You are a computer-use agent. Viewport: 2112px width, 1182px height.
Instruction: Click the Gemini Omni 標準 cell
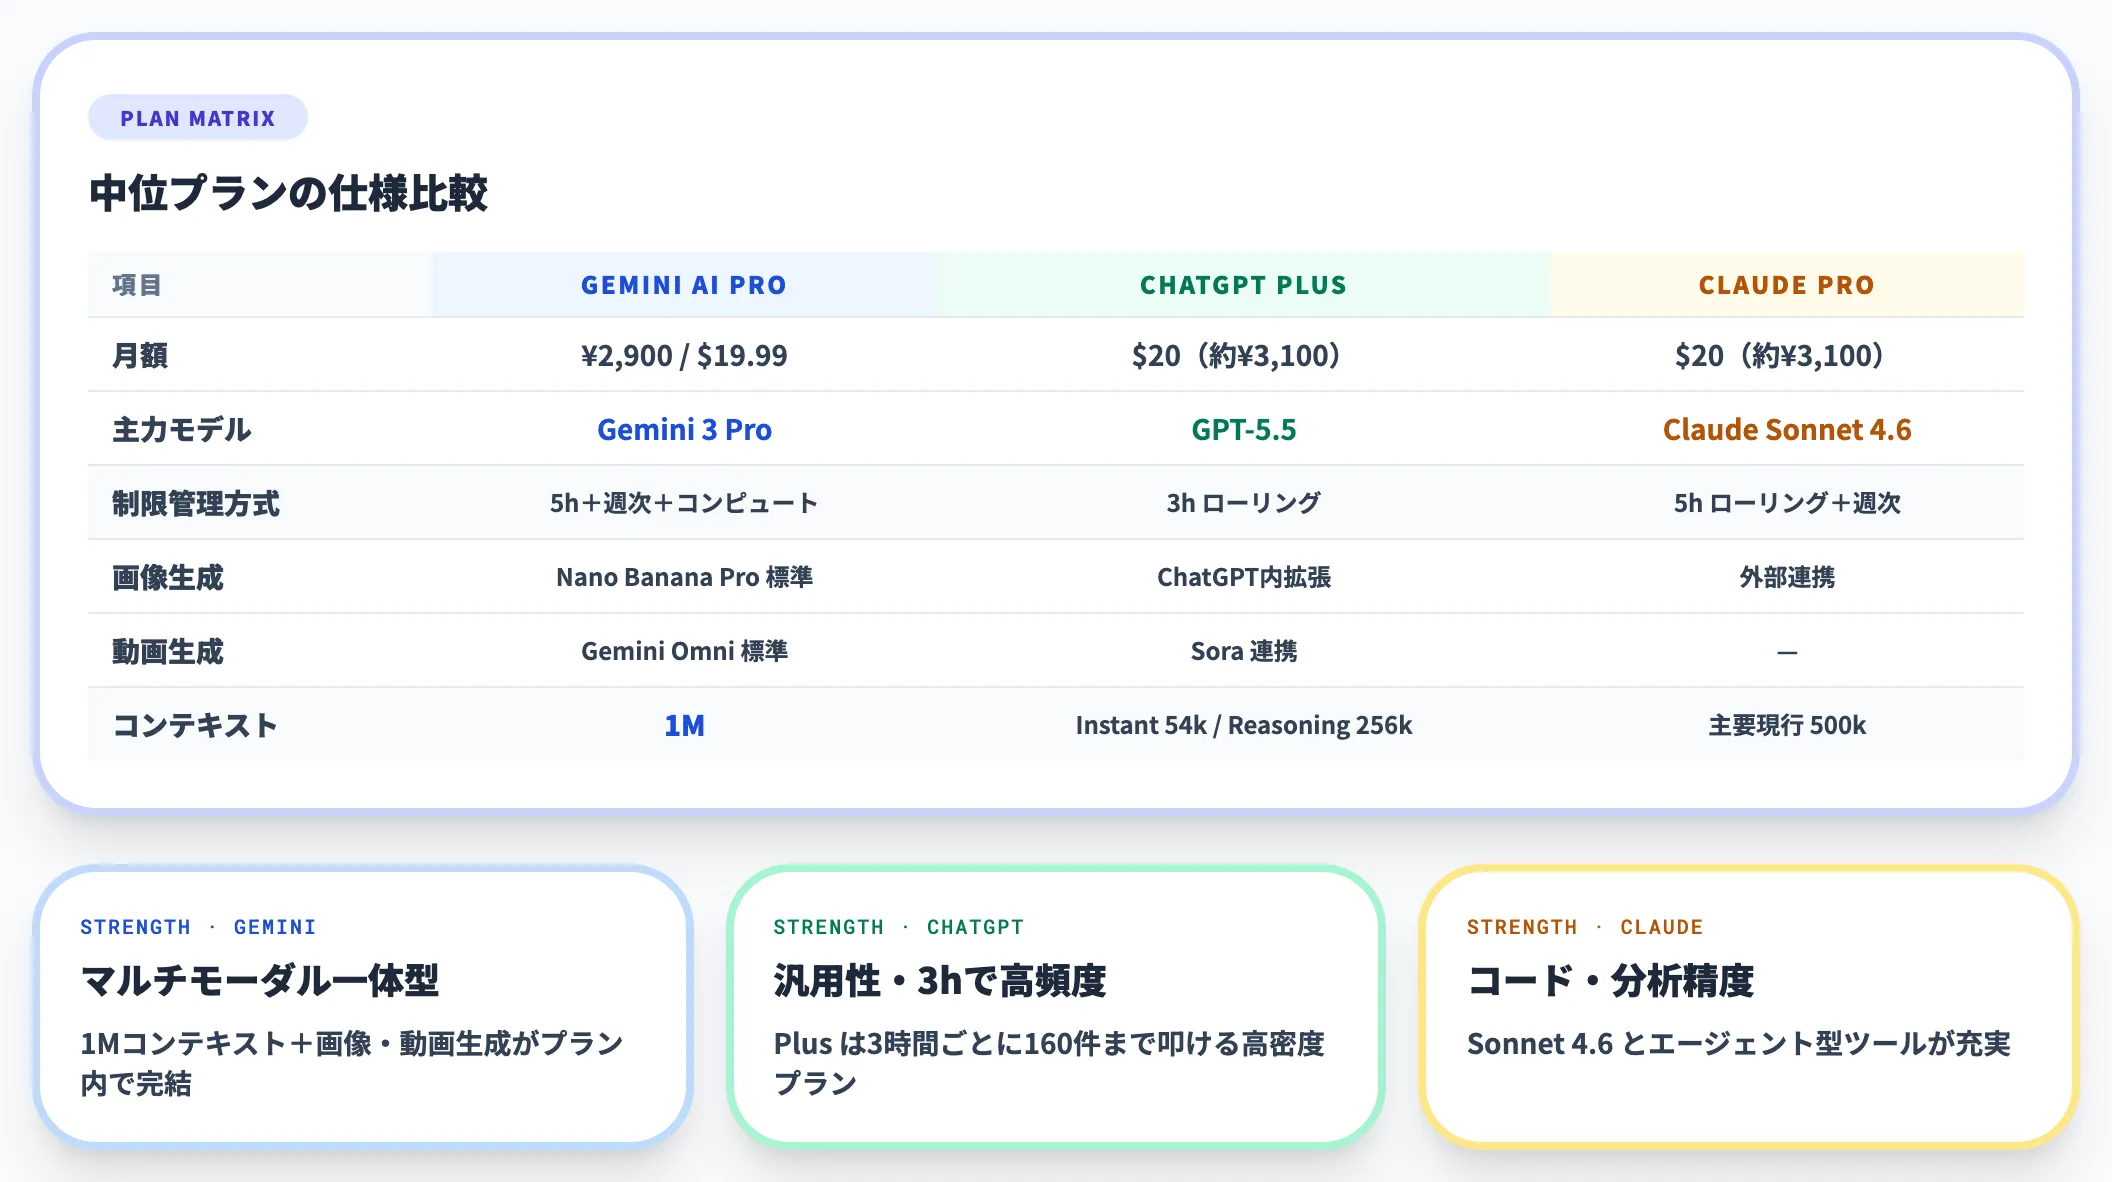[684, 651]
